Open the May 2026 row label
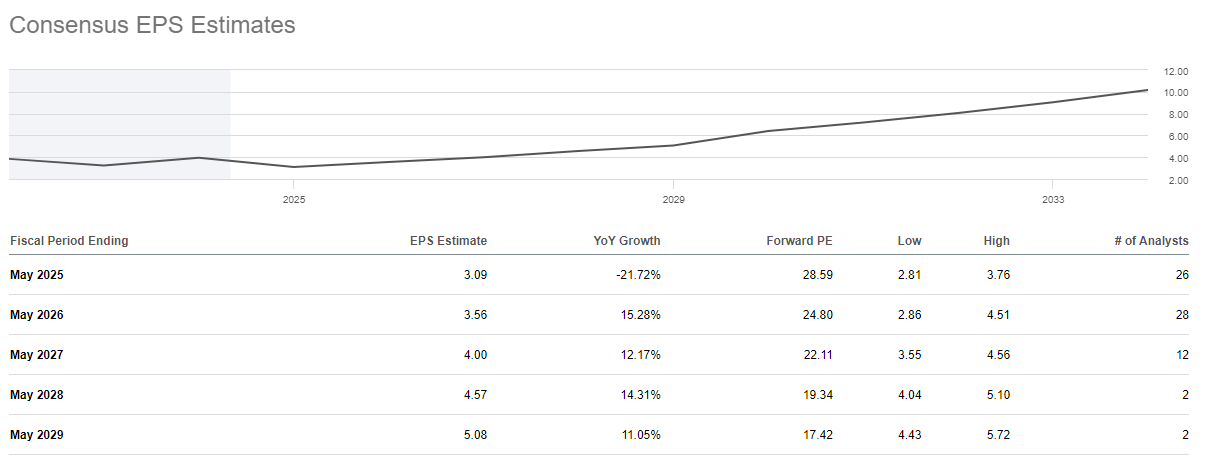 pyautogui.click(x=36, y=314)
